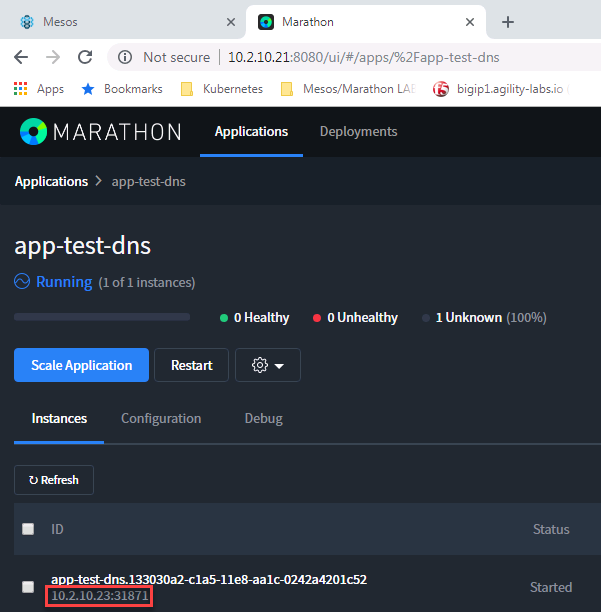Switch to the Configuration tab

tap(161, 418)
